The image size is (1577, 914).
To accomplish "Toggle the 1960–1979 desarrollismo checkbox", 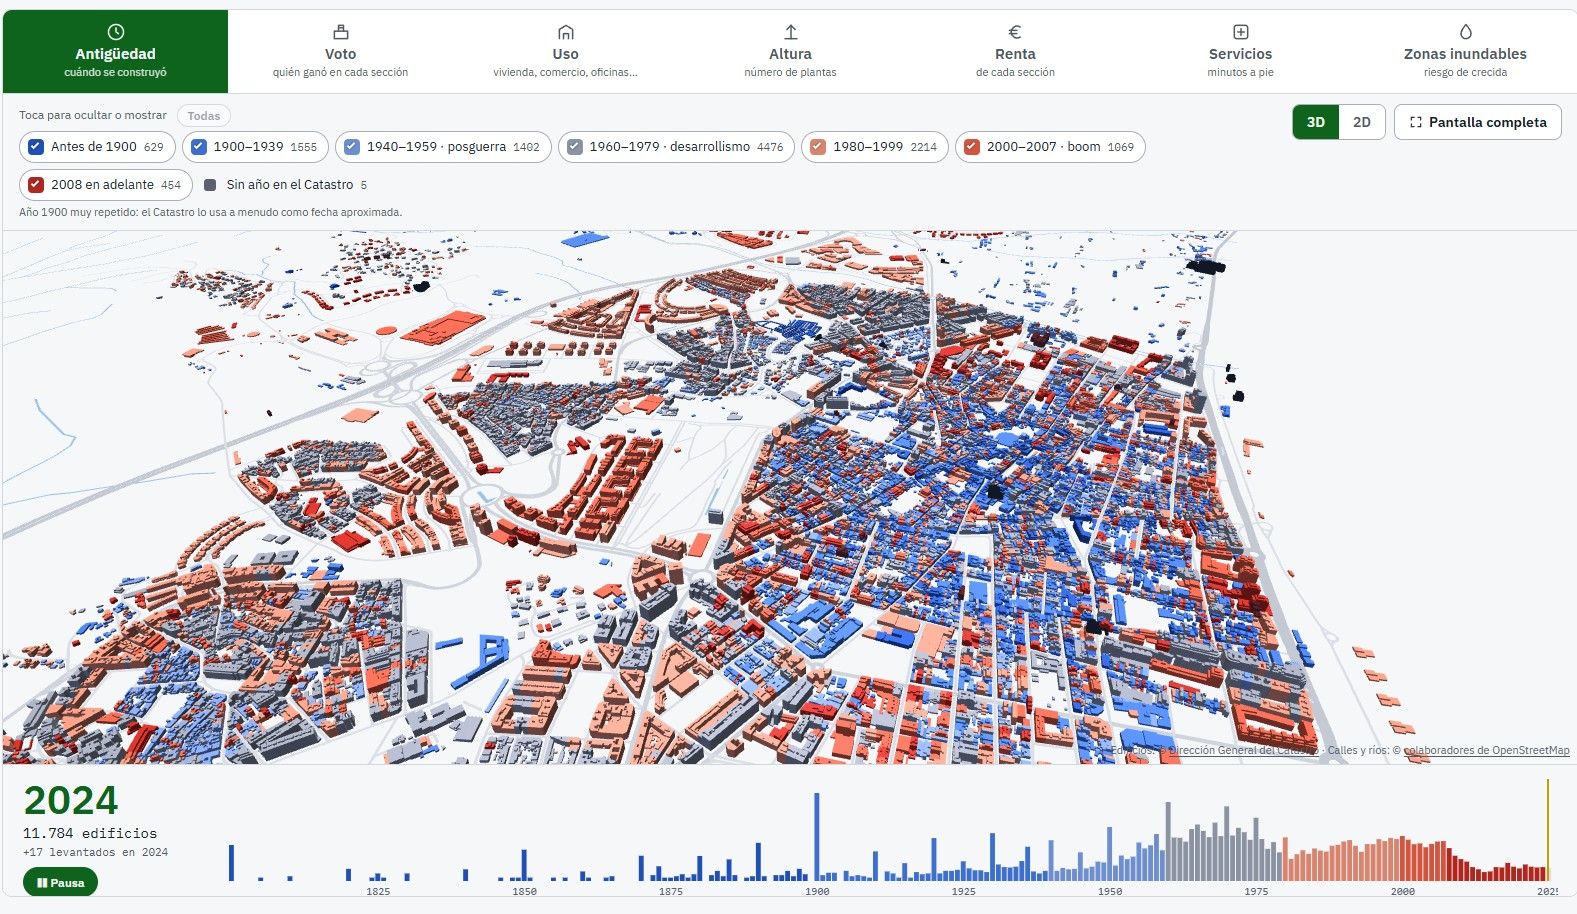I will coord(575,147).
